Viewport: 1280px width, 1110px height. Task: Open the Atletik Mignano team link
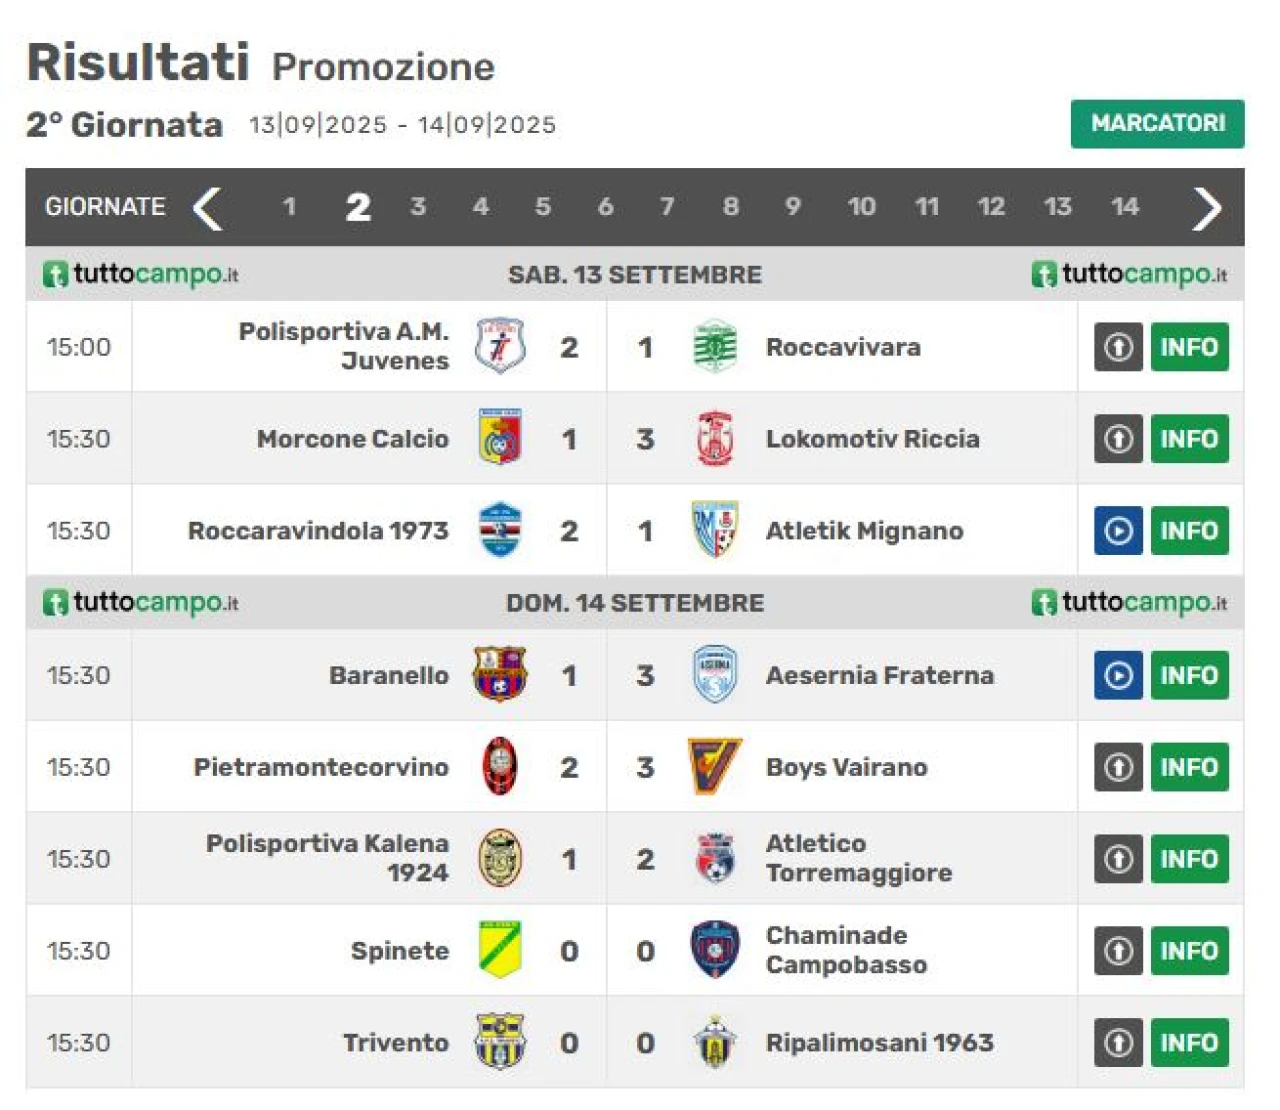(x=864, y=531)
